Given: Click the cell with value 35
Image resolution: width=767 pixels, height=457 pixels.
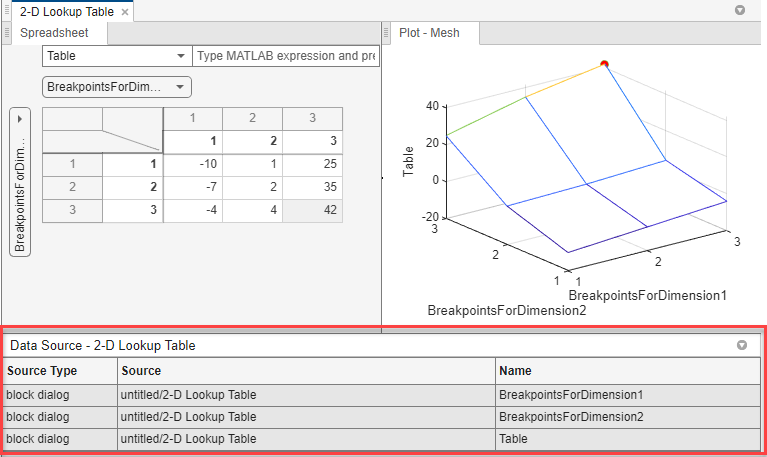Looking at the screenshot, I should [x=312, y=187].
